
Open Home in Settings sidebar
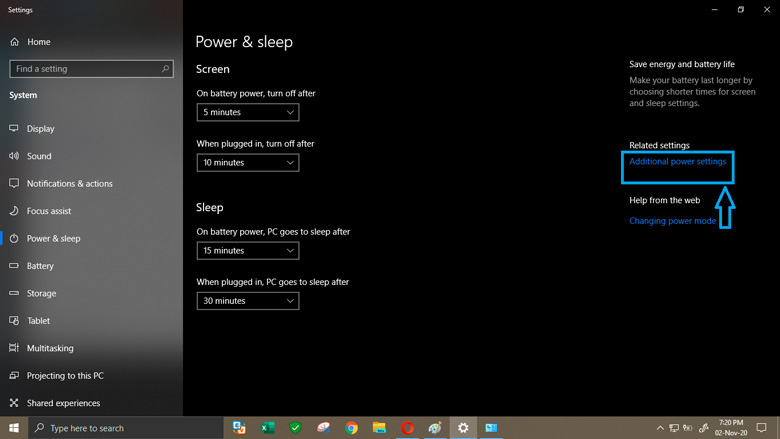pos(39,42)
